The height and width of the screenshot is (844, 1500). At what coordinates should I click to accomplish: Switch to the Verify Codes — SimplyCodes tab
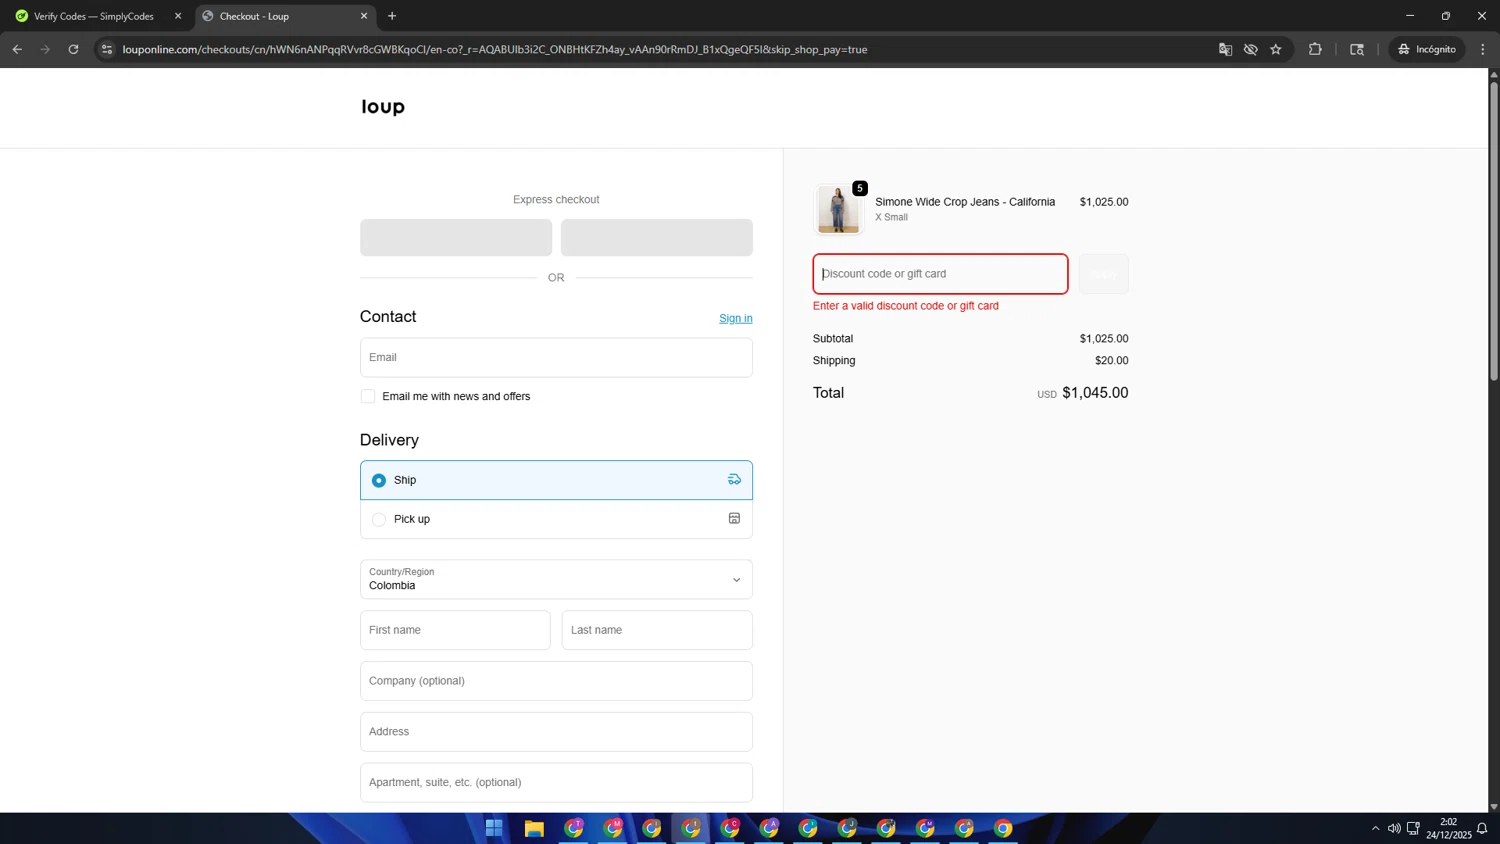(x=94, y=16)
